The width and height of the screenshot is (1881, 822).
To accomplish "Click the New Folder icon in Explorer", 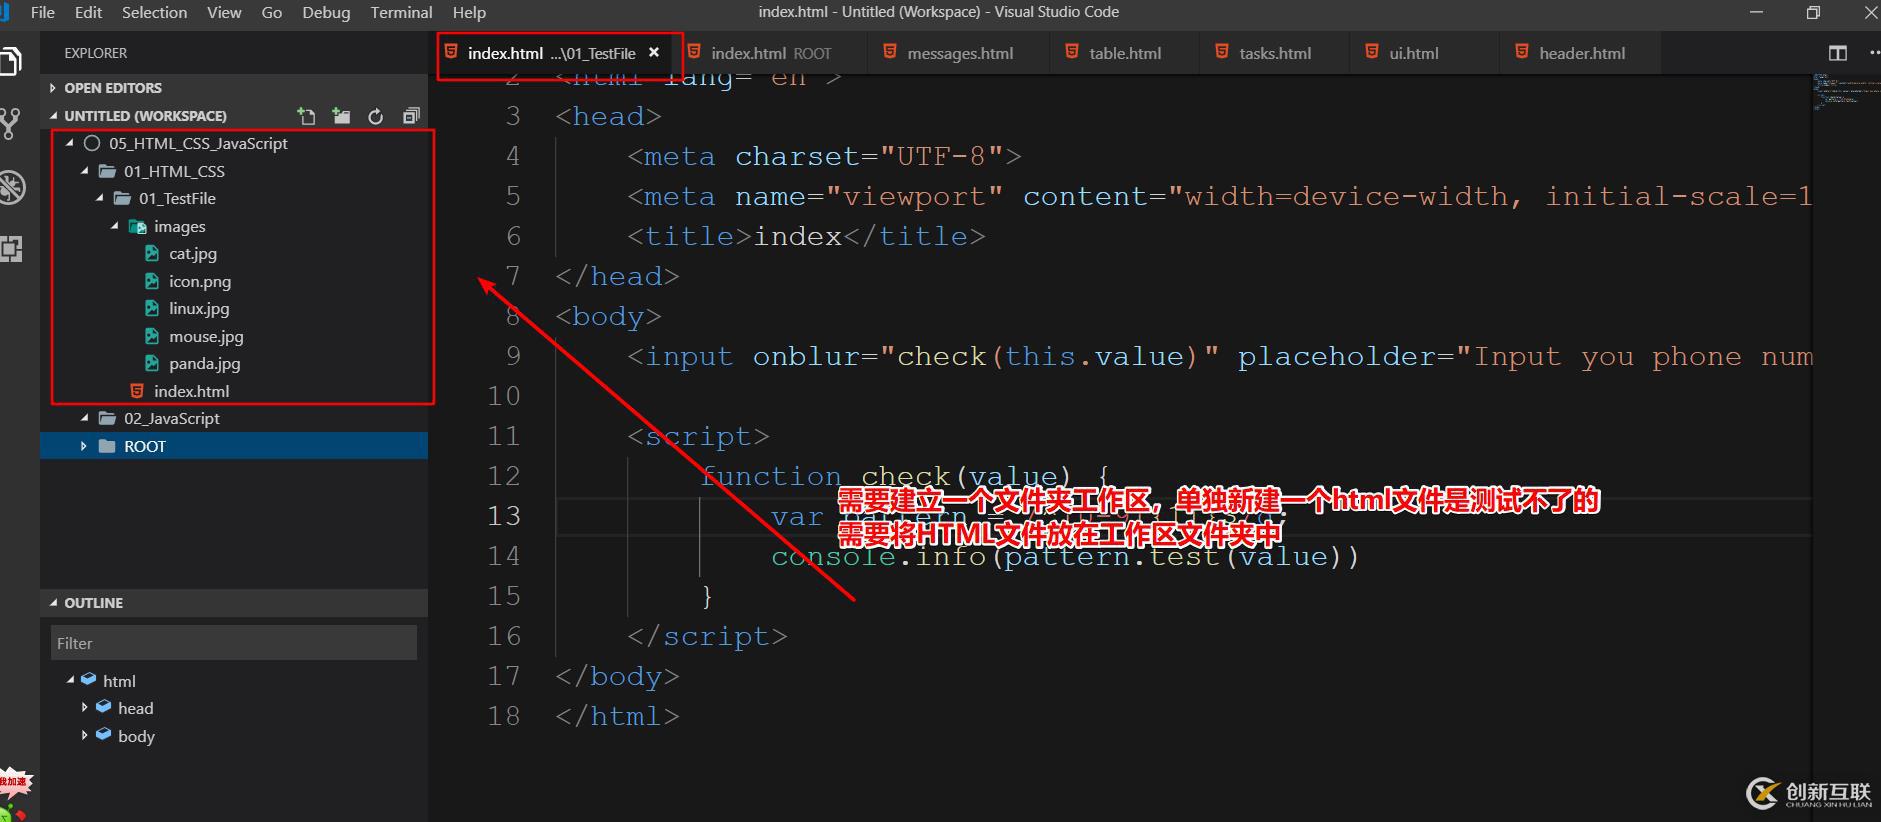I will click(x=341, y=116).
